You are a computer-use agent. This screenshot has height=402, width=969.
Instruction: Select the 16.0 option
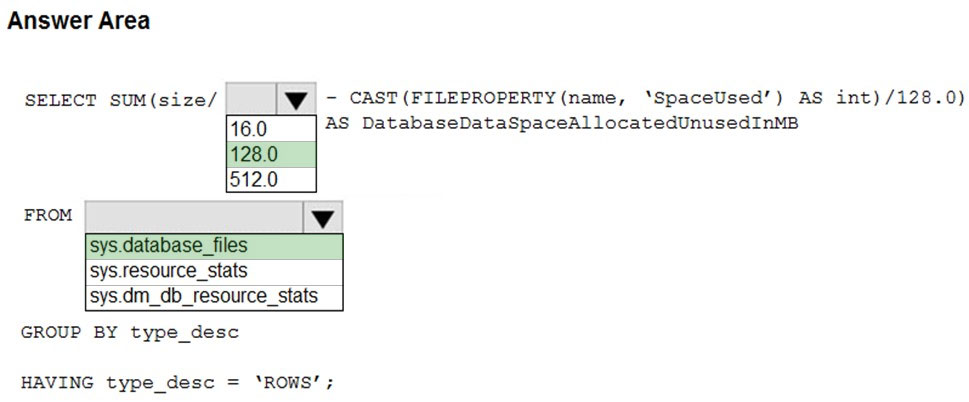click(271, 129)
